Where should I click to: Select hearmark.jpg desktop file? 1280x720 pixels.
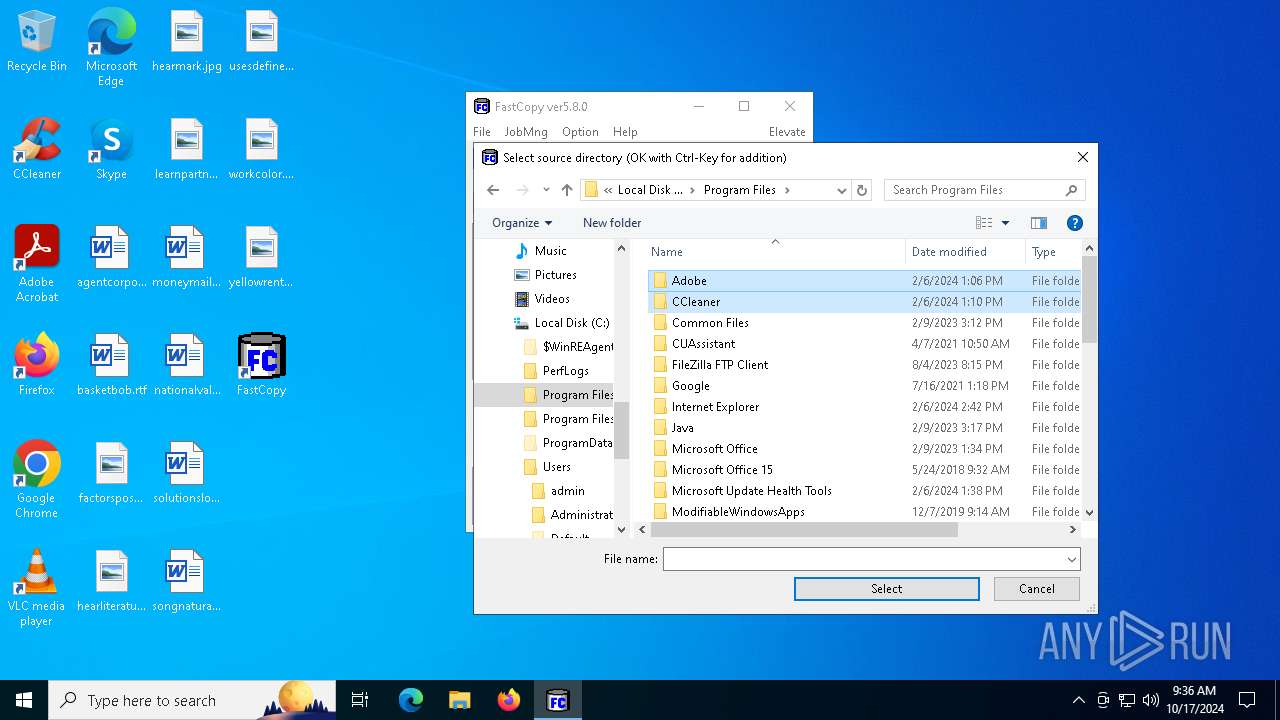coord(187,42)
